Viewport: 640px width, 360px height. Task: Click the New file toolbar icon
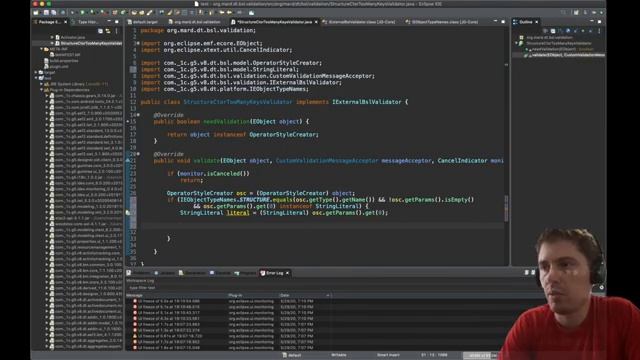(x=36, y=13)
